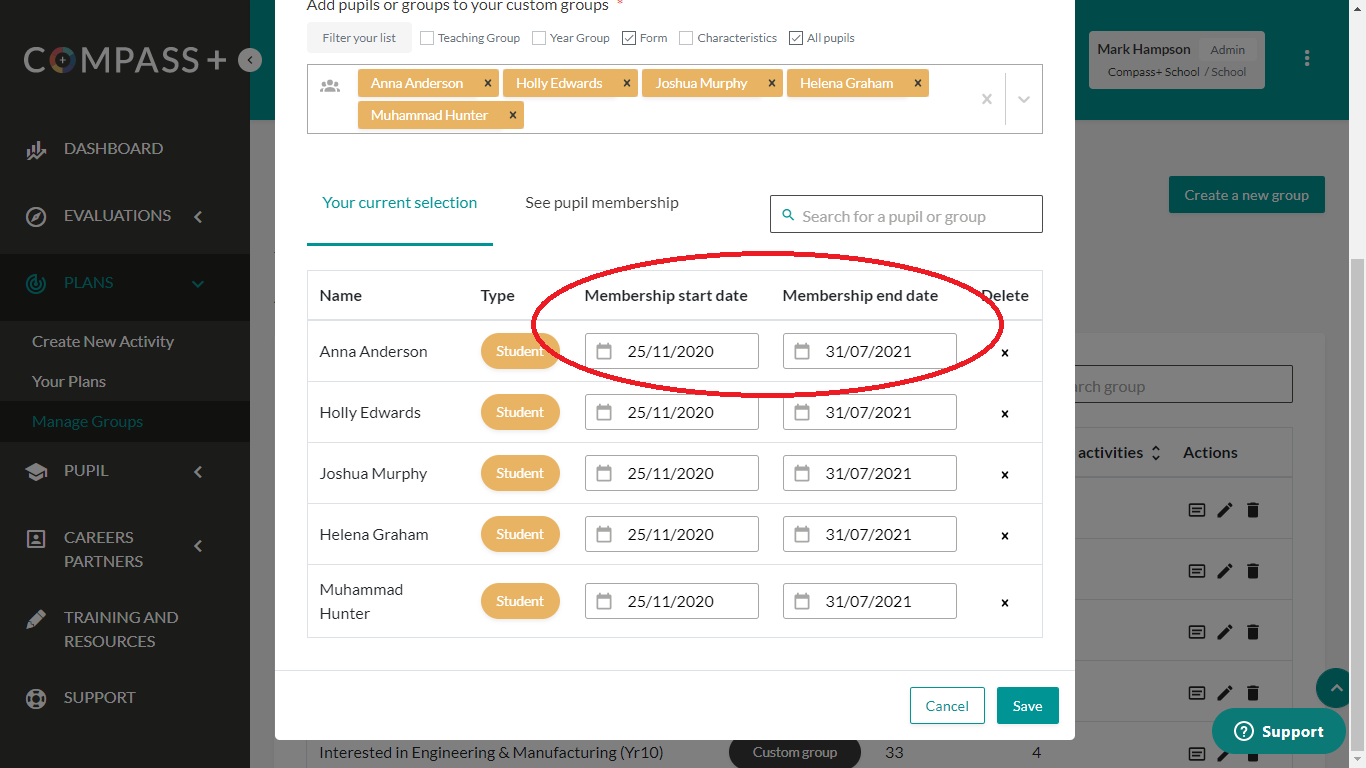Delete Anna Anderson row from table

click(x=1005, y=352)
